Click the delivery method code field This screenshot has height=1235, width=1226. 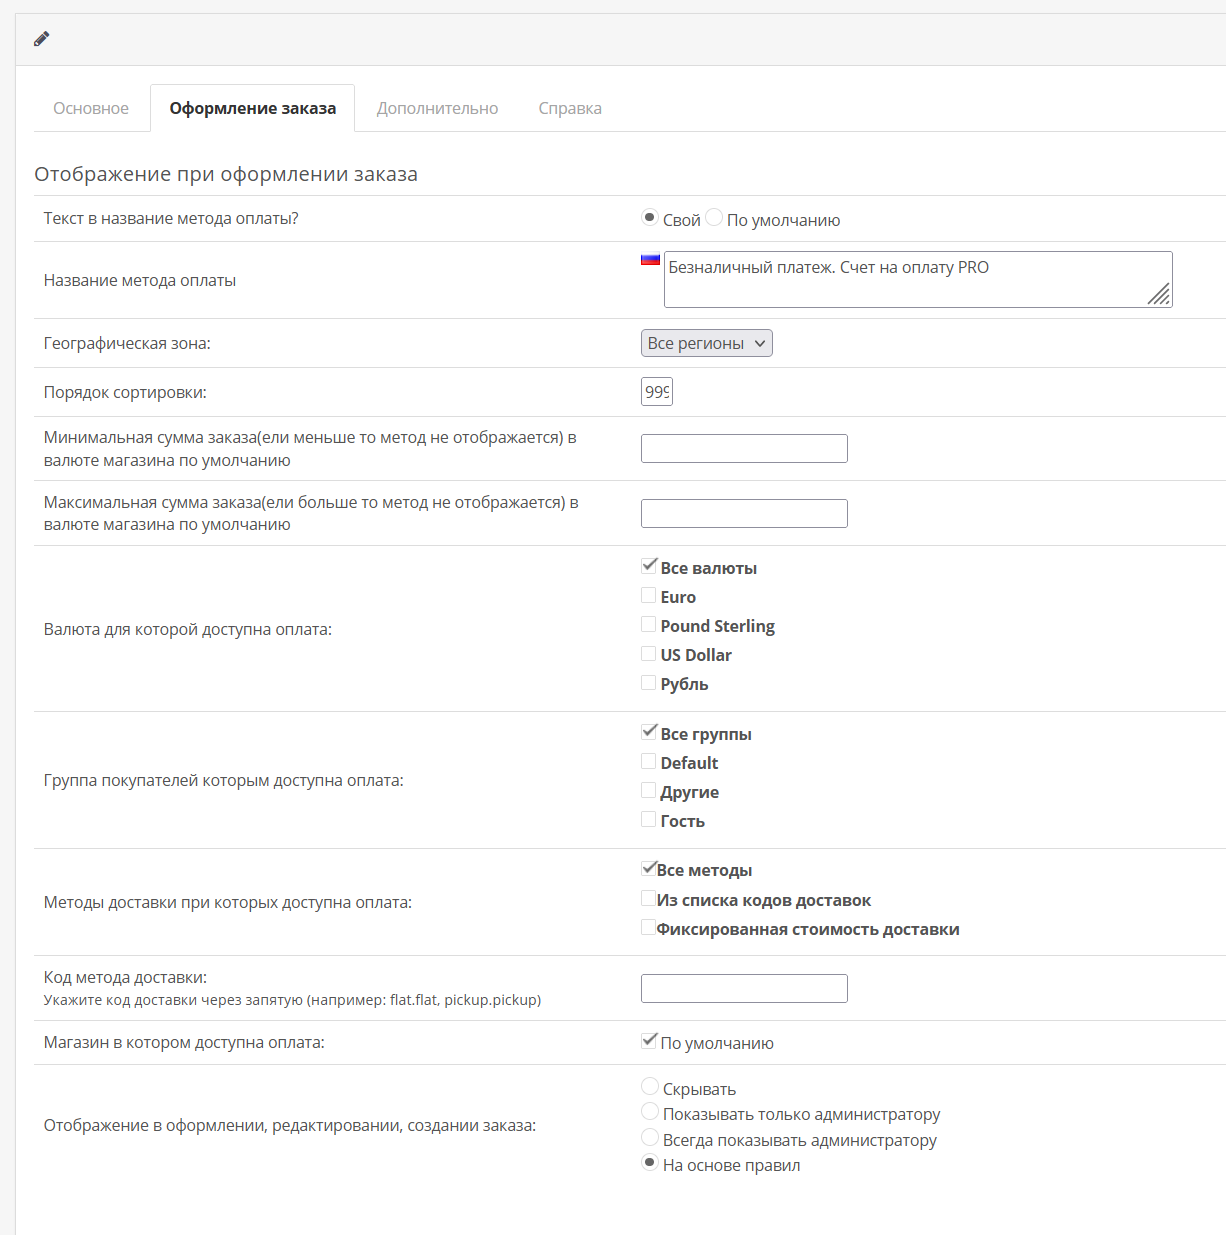[x=744, y=989]
